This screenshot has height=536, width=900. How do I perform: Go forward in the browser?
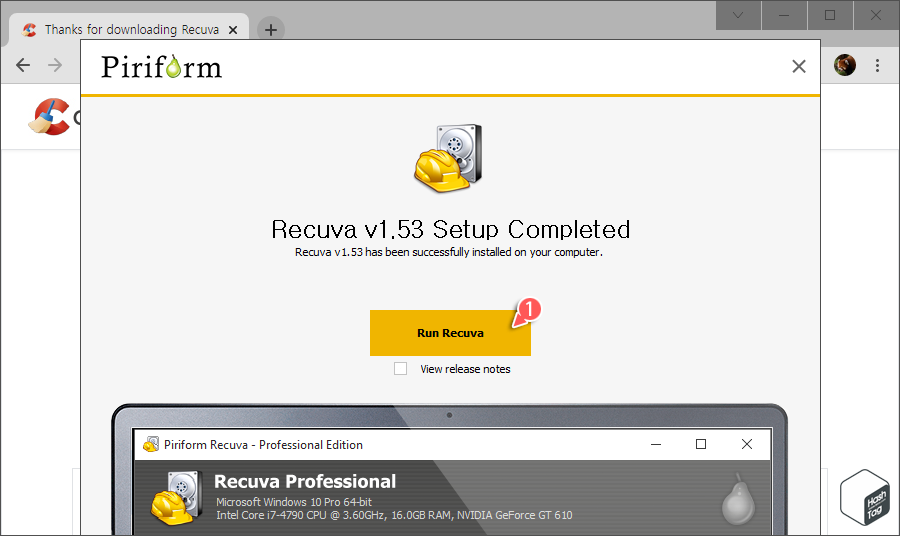click(x=55, y=65)
